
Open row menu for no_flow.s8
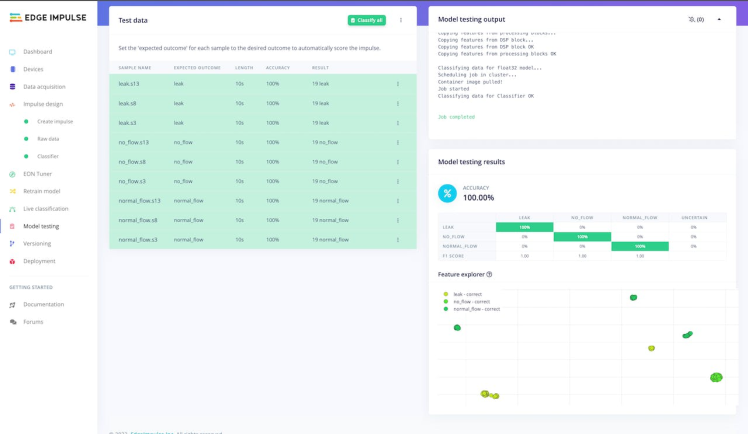coord(397,162)
